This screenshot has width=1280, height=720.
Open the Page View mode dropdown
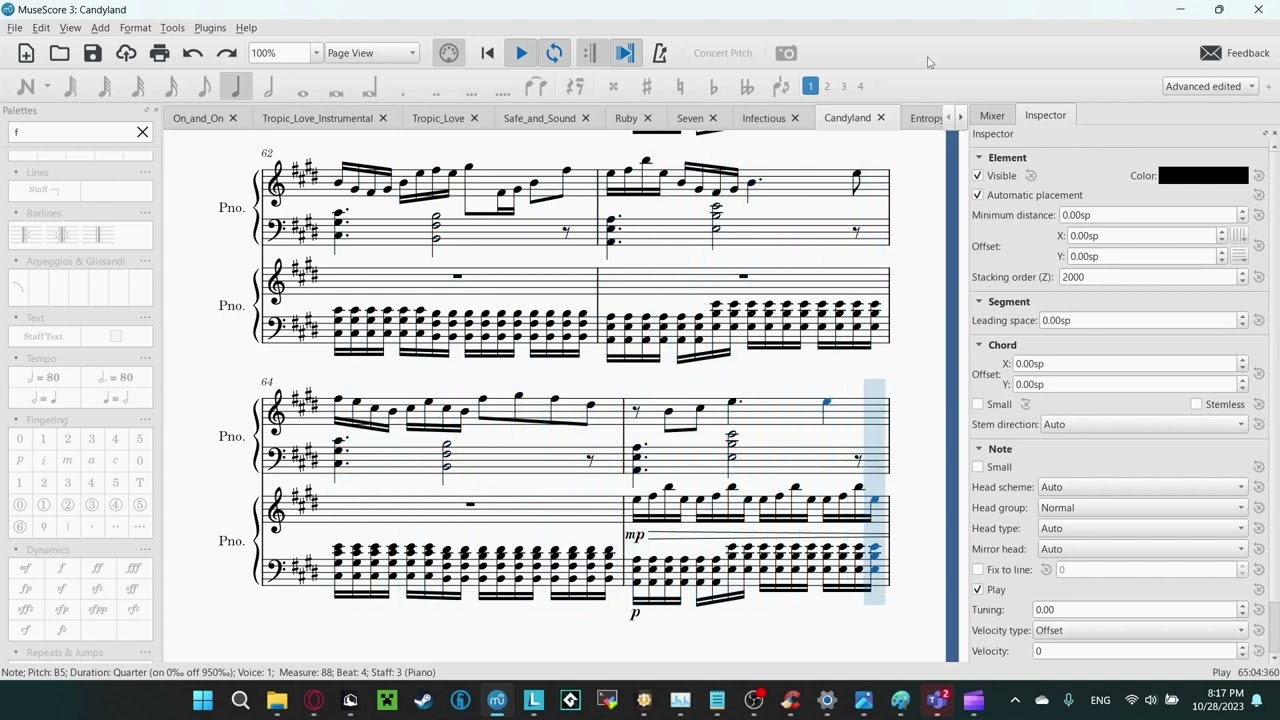click(x=371, y=53)
